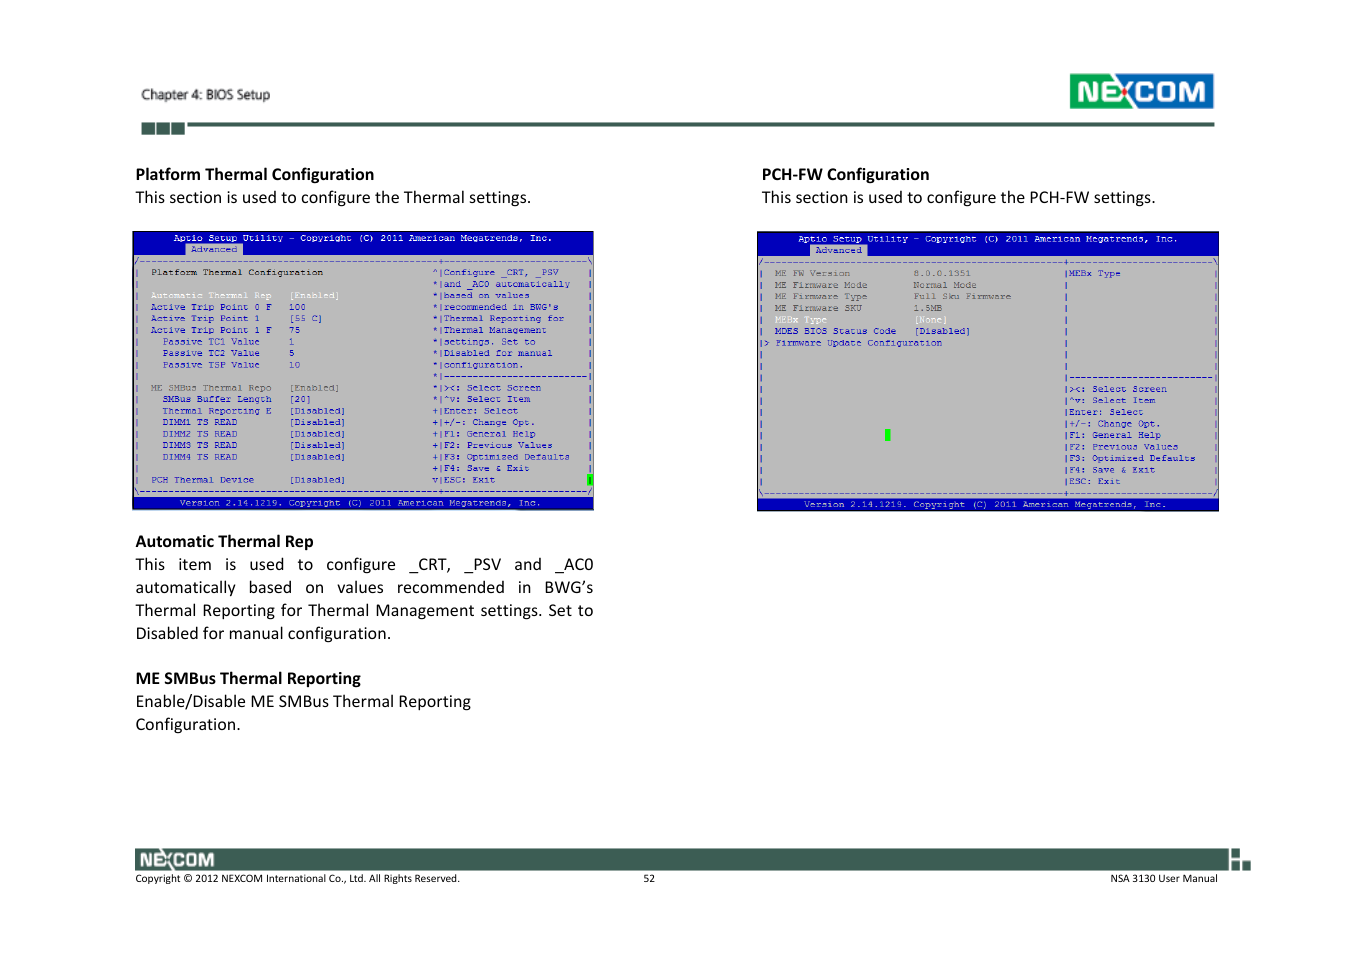The image size is (1356, 954).
Task: Click 'F4: Save & Exit' in the PCH-FW BIOS screen
Action: (1112, 470)
